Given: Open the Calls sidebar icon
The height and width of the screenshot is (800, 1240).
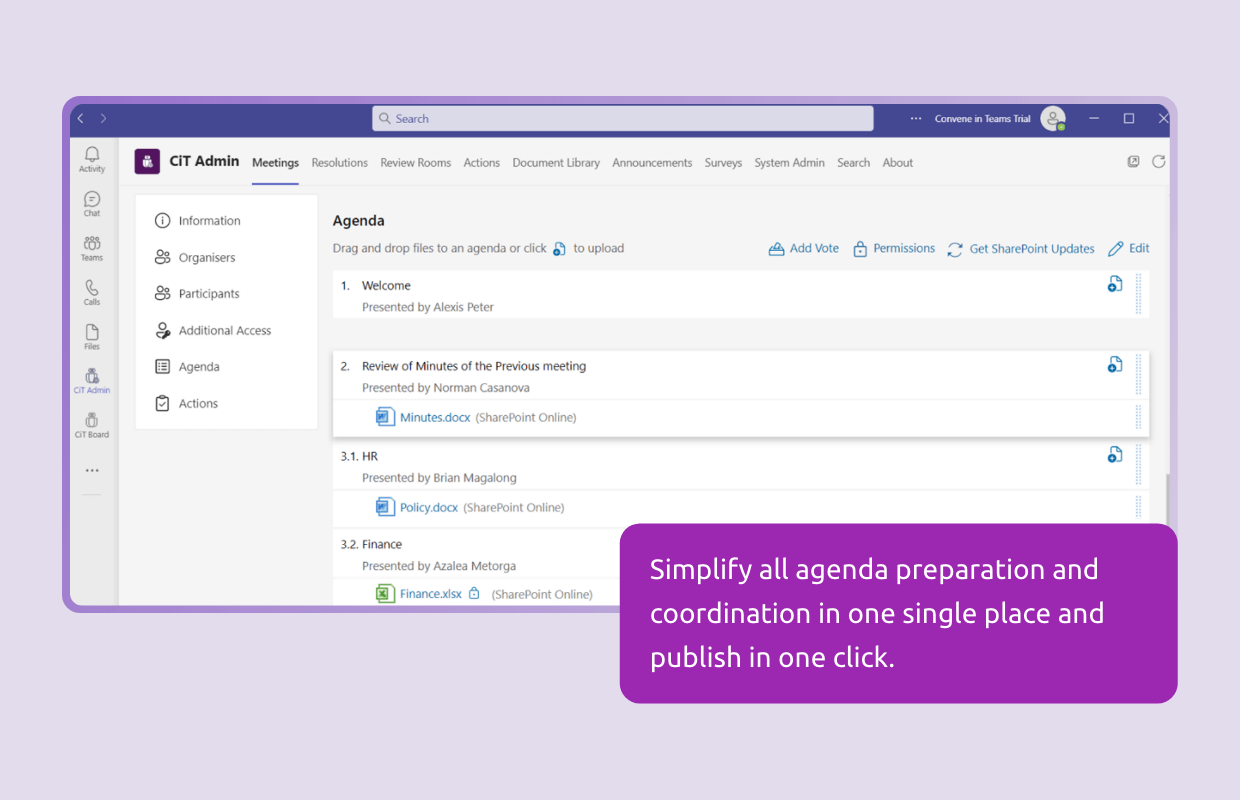Looking at the screenshot, I should [92, 292].
